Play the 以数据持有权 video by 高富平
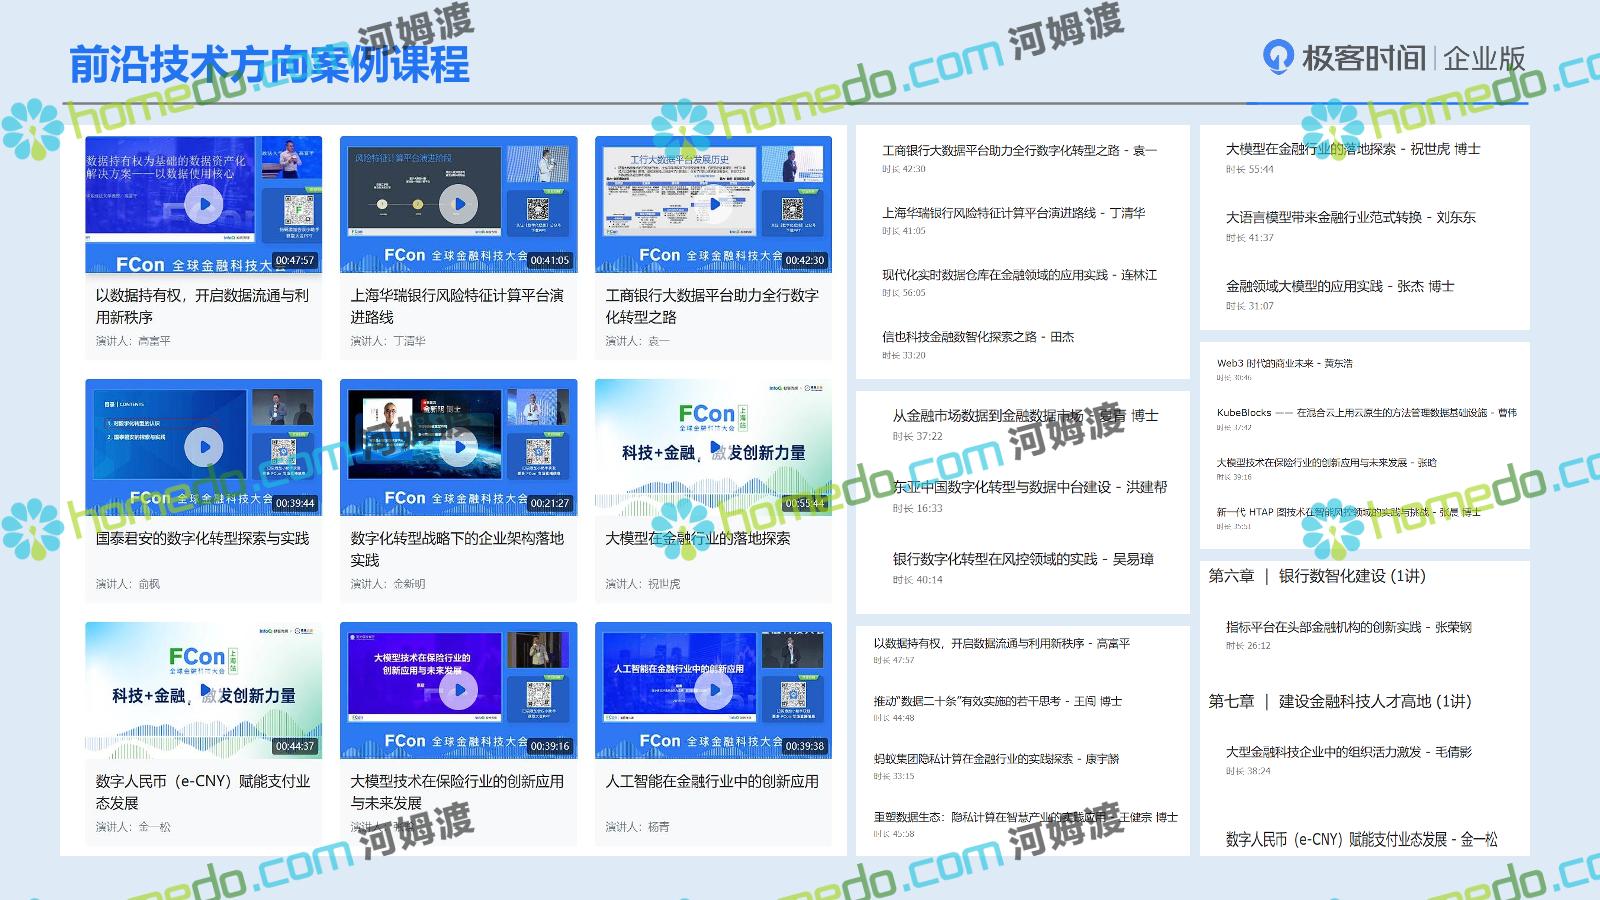Viewport: 1600px width, 900px height. coord(204,205)
